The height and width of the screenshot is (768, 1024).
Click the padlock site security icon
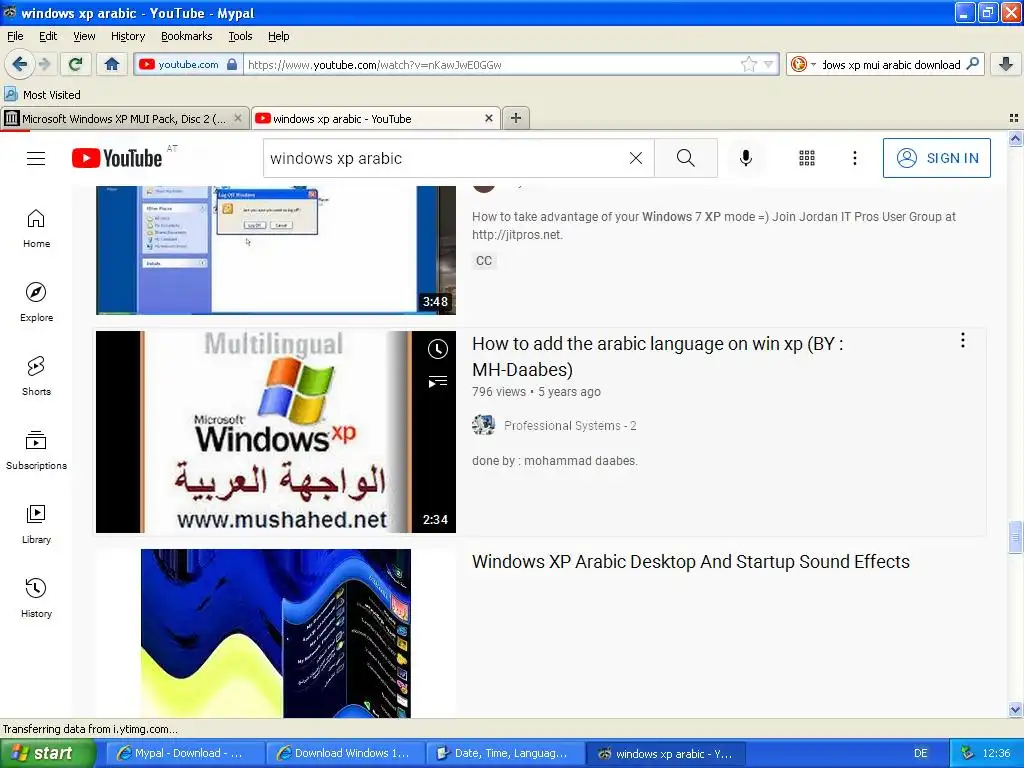point(232,64)
